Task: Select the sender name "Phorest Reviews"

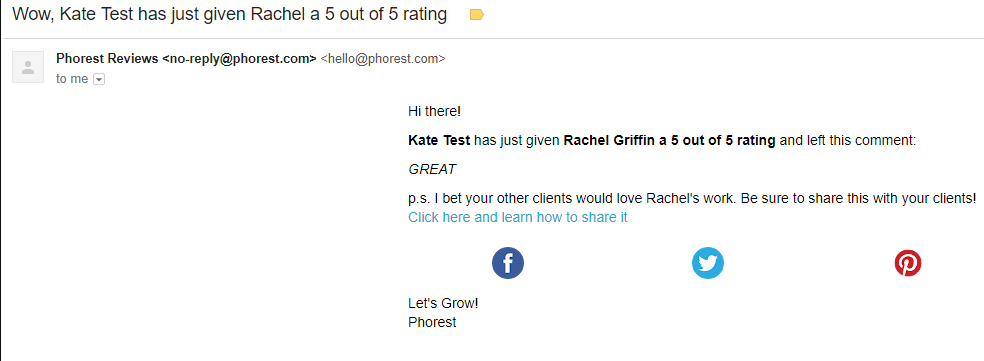Action: coord(107,58)
